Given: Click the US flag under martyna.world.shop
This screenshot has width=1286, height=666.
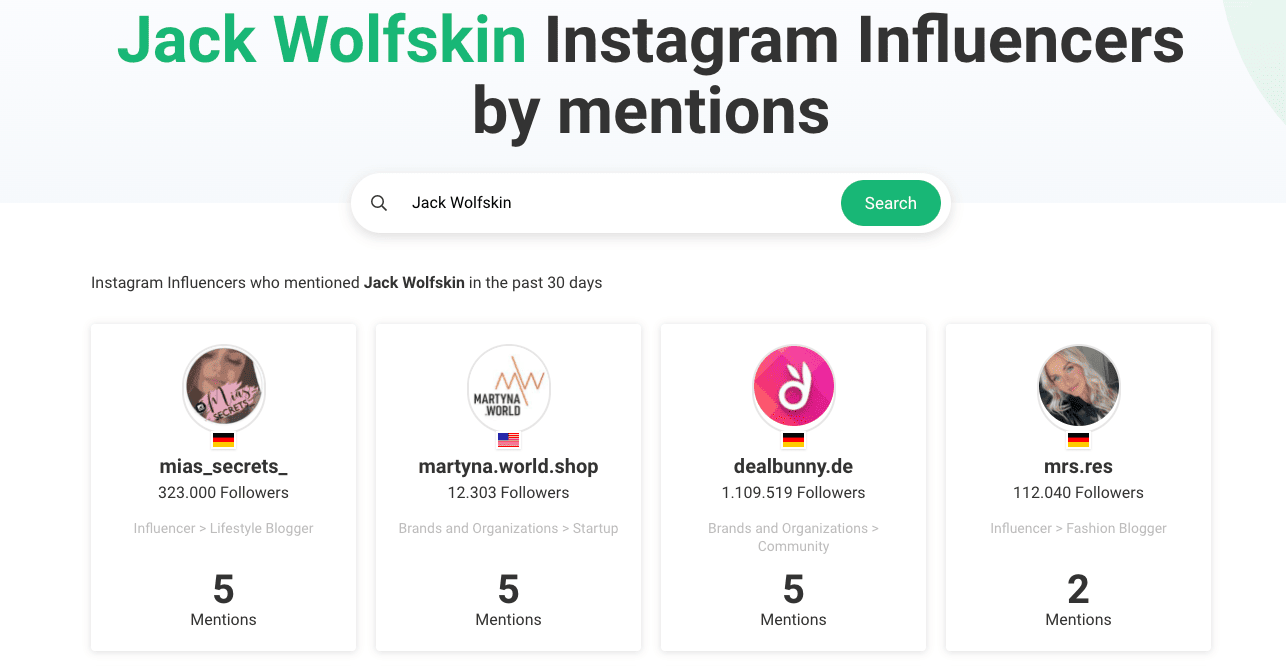Looking at the screenshot, I should 508,439.
